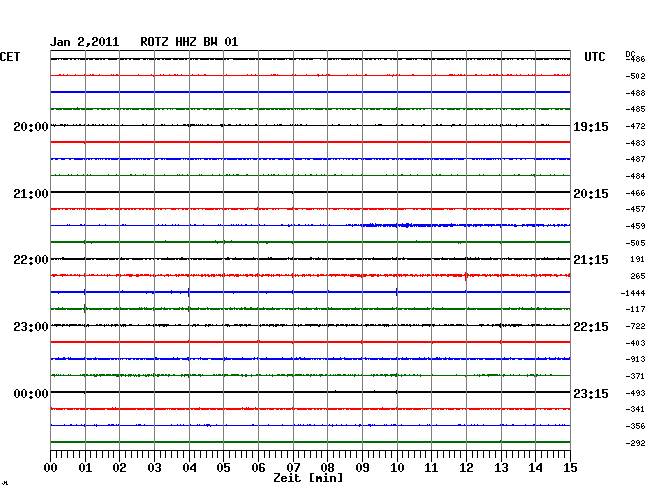Click the DC offset value "-502"
This screenshot has width=650, height=494.
coord(635,76)
